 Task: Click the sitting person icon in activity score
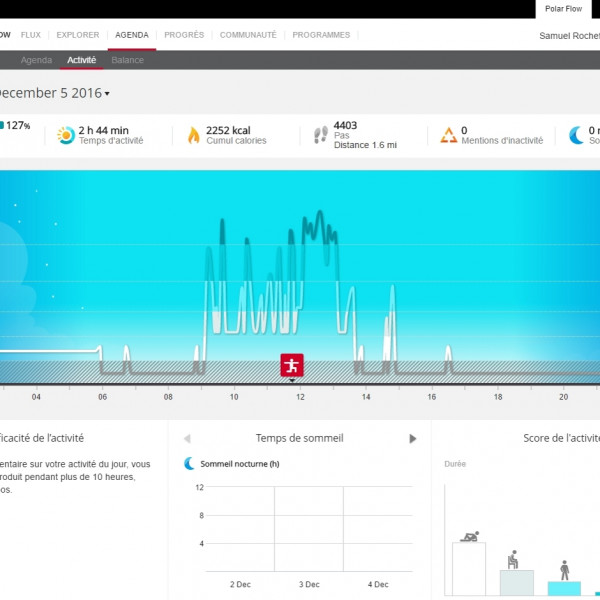pos(514,559)
